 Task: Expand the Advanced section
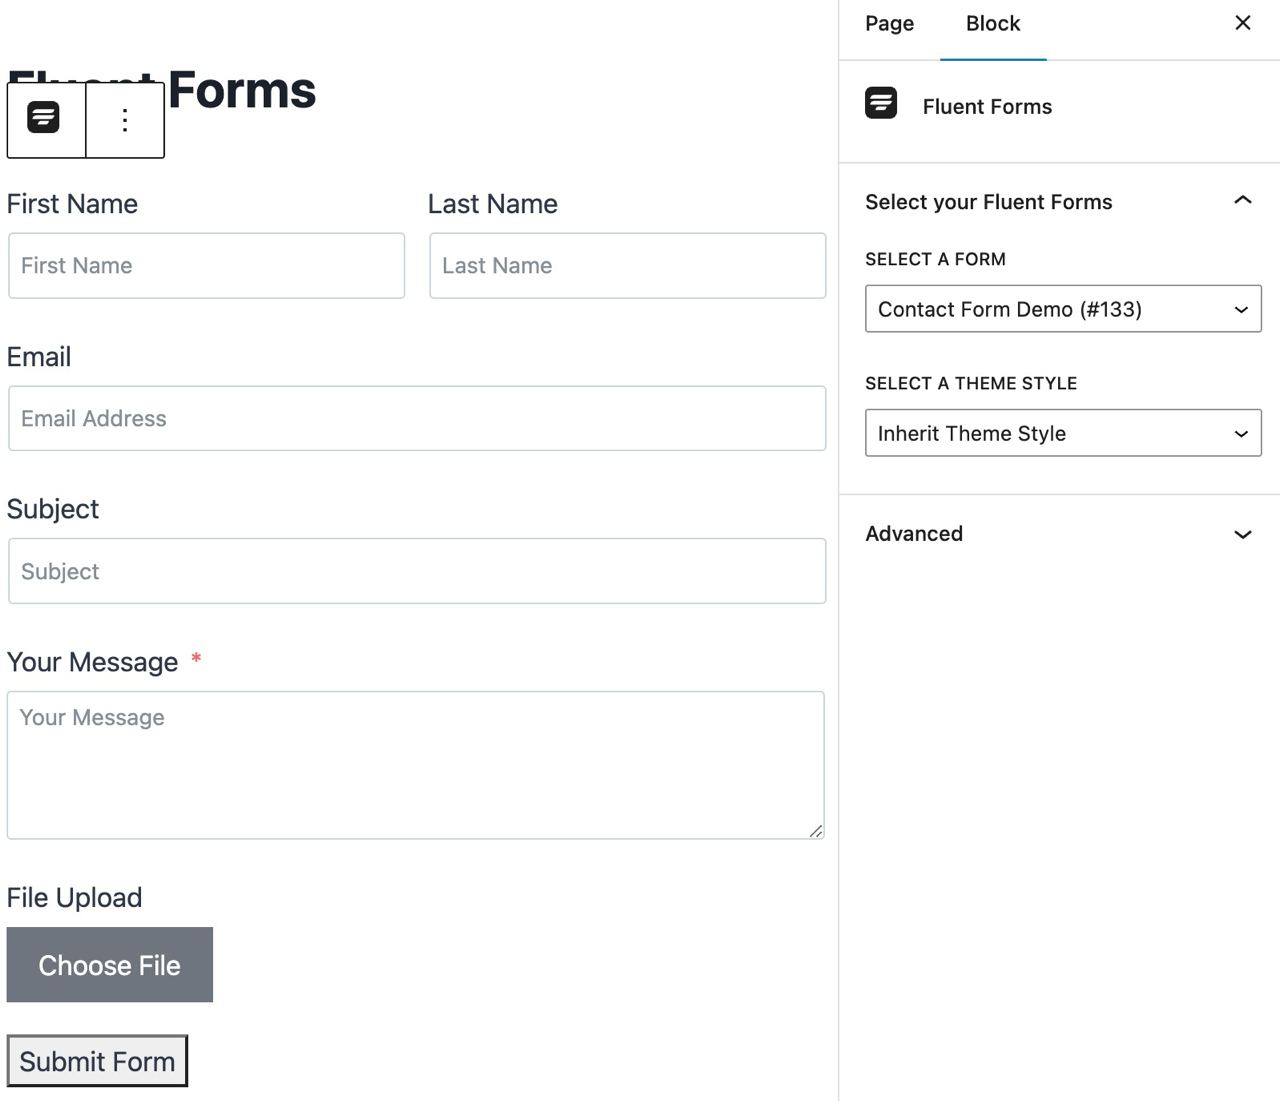click(1243, 534)
